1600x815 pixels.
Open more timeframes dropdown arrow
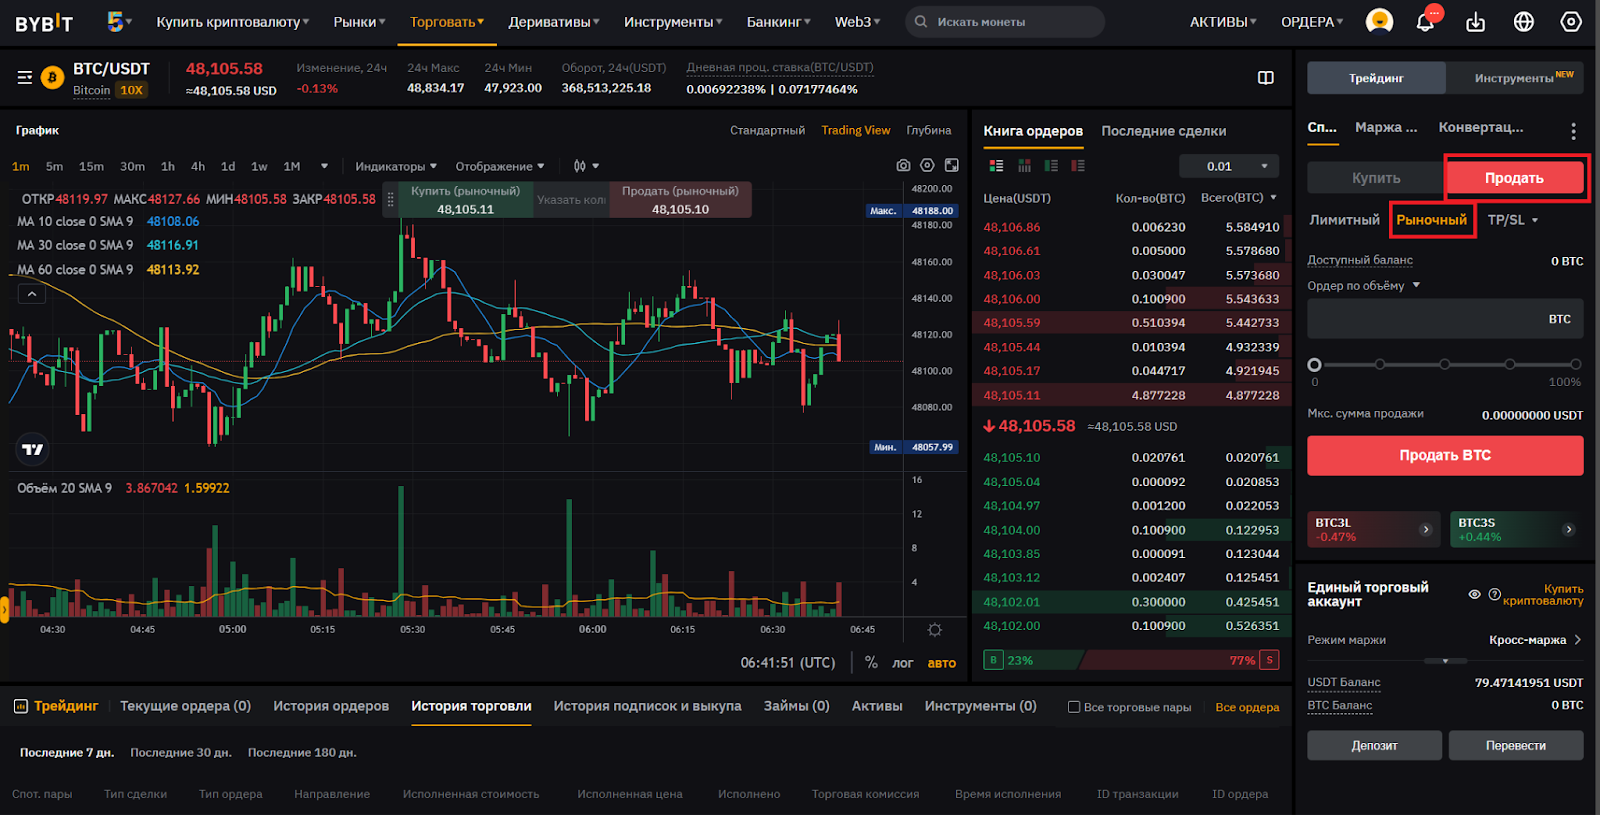[324, 166]
